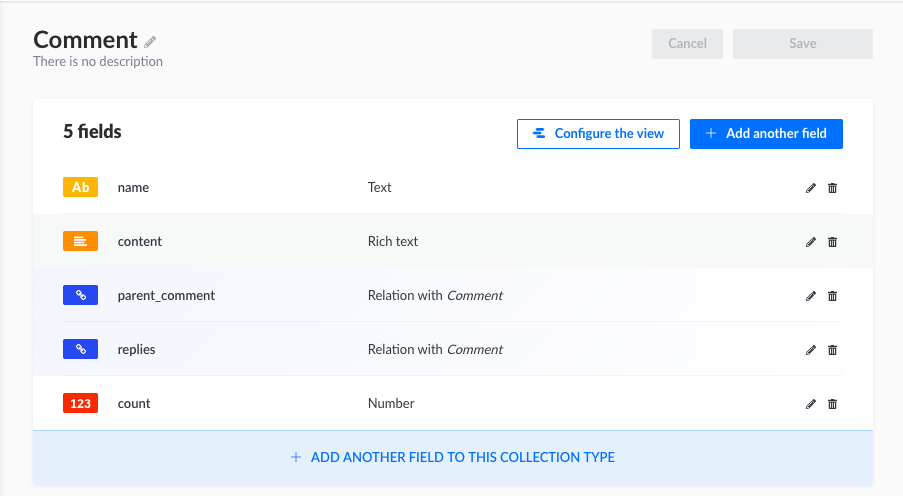The image size is (903, 496).
Task: Delete the content field using trash icon
Action: coord(833,242)
